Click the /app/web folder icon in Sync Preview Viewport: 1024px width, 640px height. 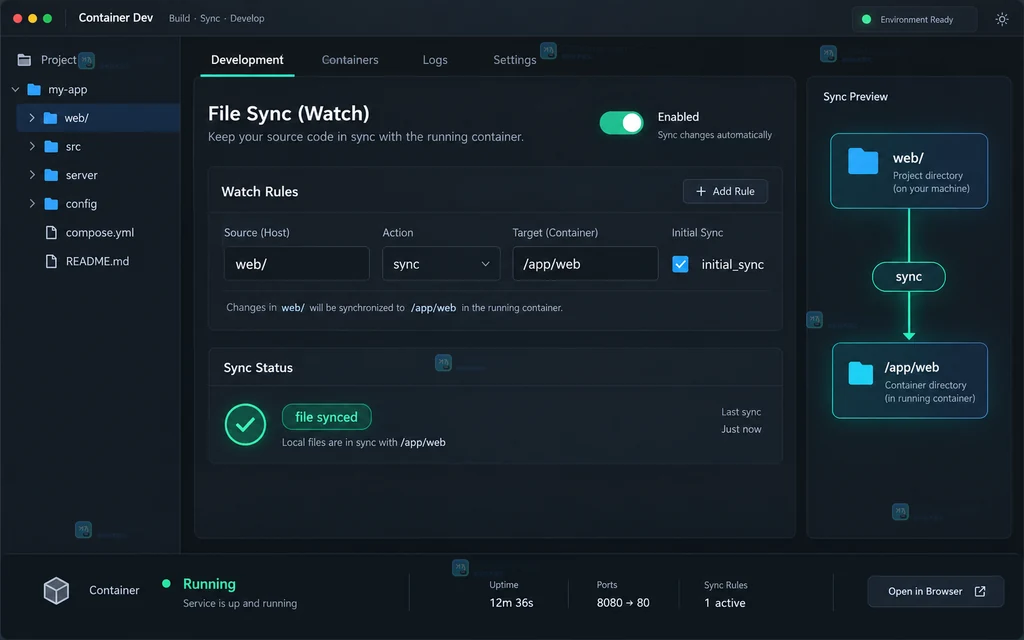(x=861, y=373)
